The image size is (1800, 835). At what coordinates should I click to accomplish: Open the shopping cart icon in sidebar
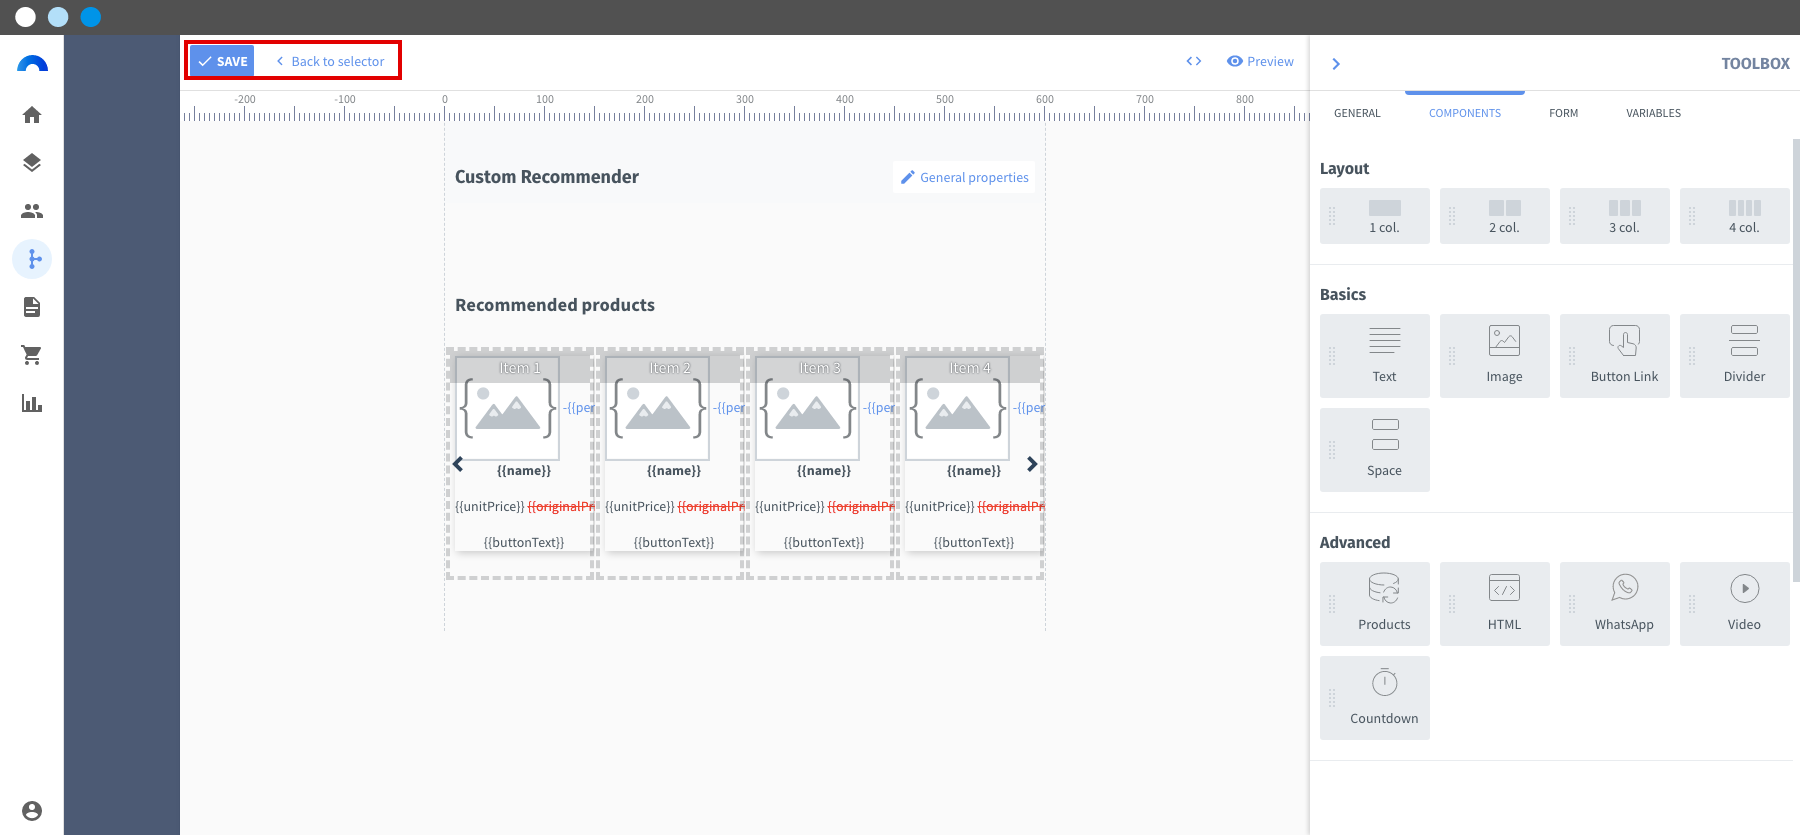pos(32,355)
